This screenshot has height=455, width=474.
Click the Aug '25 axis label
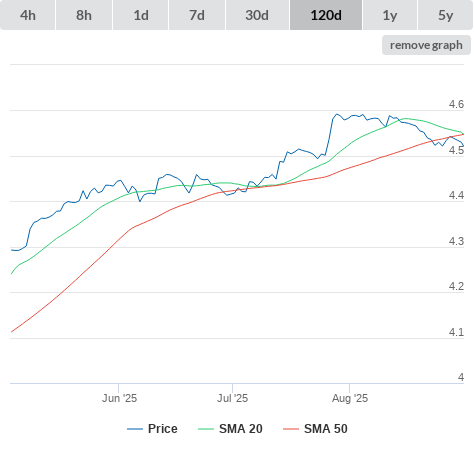coord(350,398)
